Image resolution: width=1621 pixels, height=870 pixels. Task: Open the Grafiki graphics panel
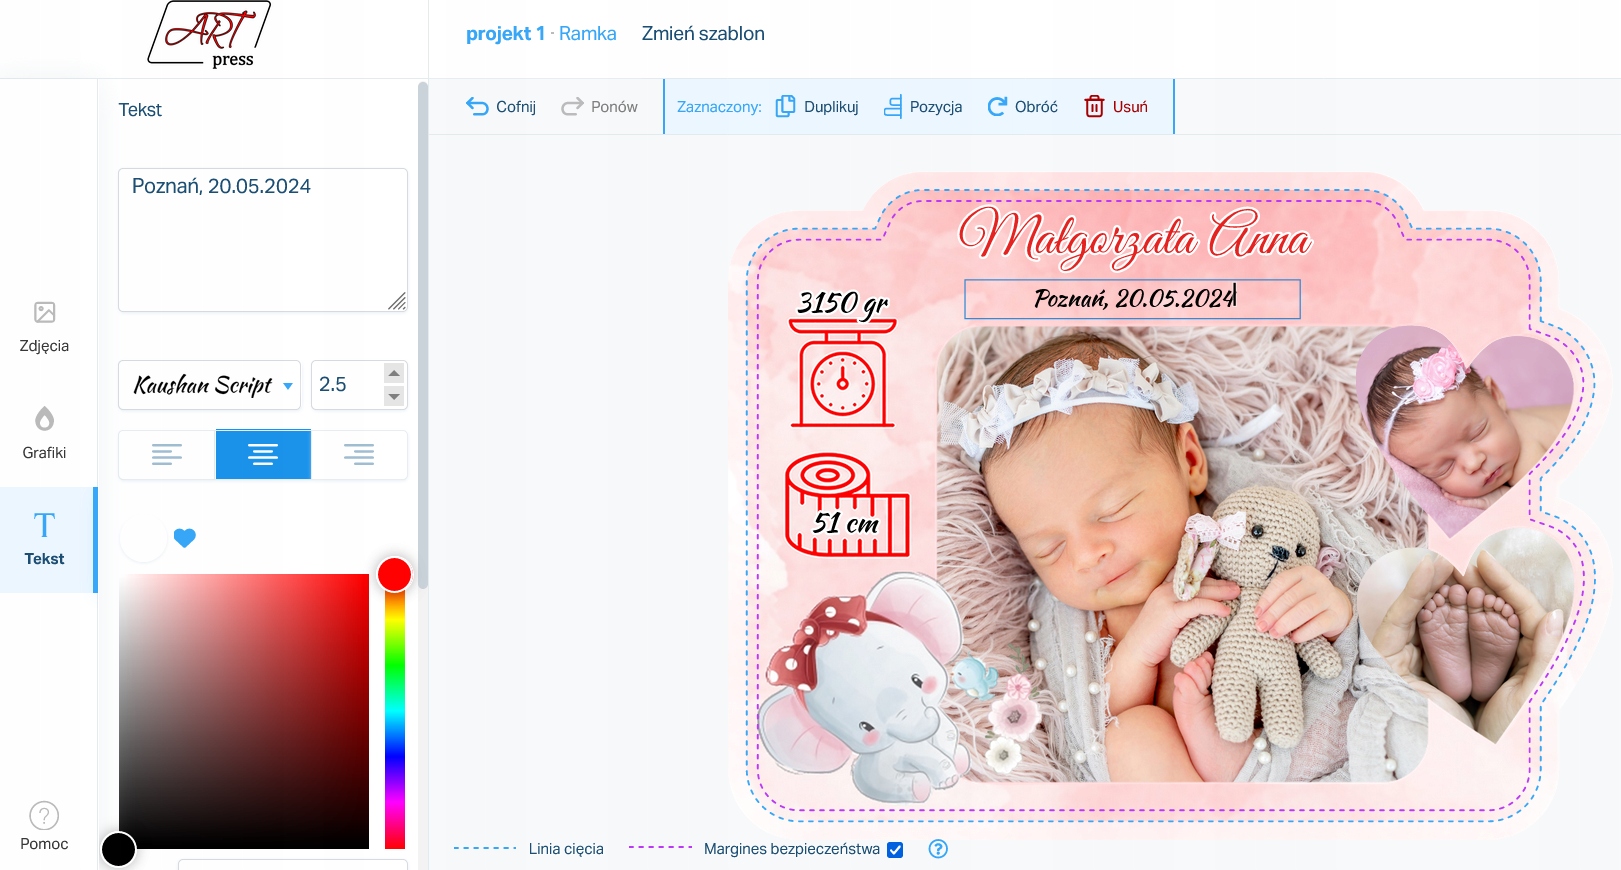[44, 433]
